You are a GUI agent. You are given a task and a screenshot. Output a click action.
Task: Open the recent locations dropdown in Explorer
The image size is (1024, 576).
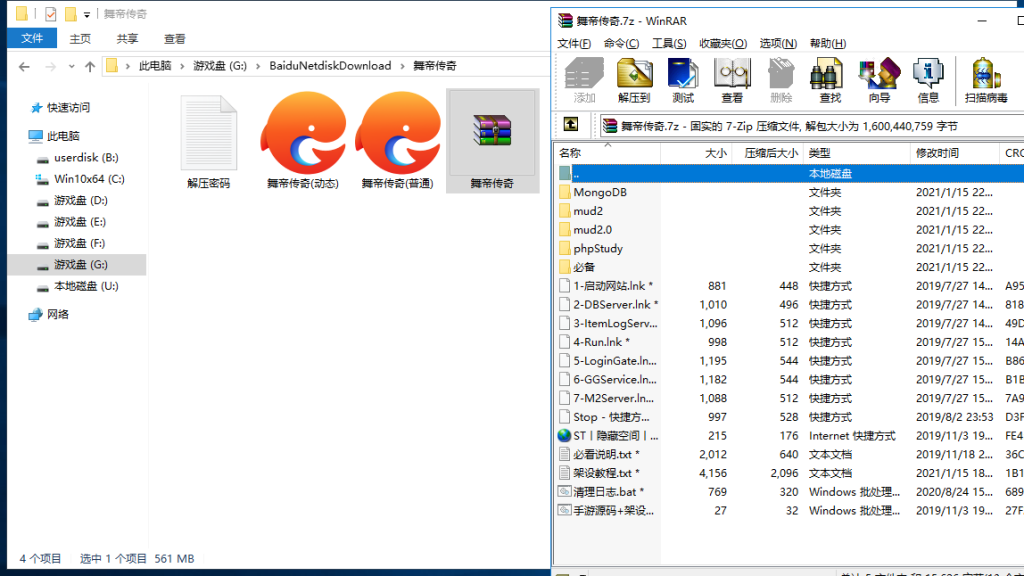point(71,67)
